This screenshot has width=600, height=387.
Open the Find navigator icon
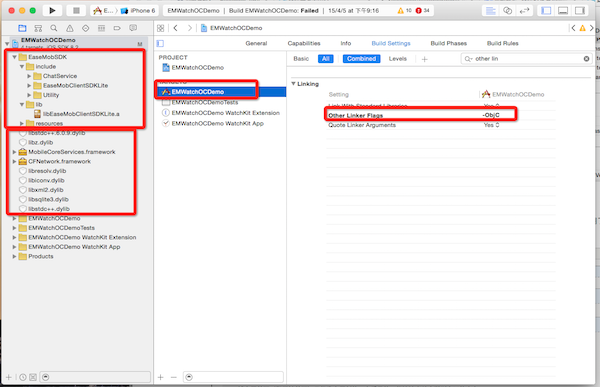pos(54,28)
